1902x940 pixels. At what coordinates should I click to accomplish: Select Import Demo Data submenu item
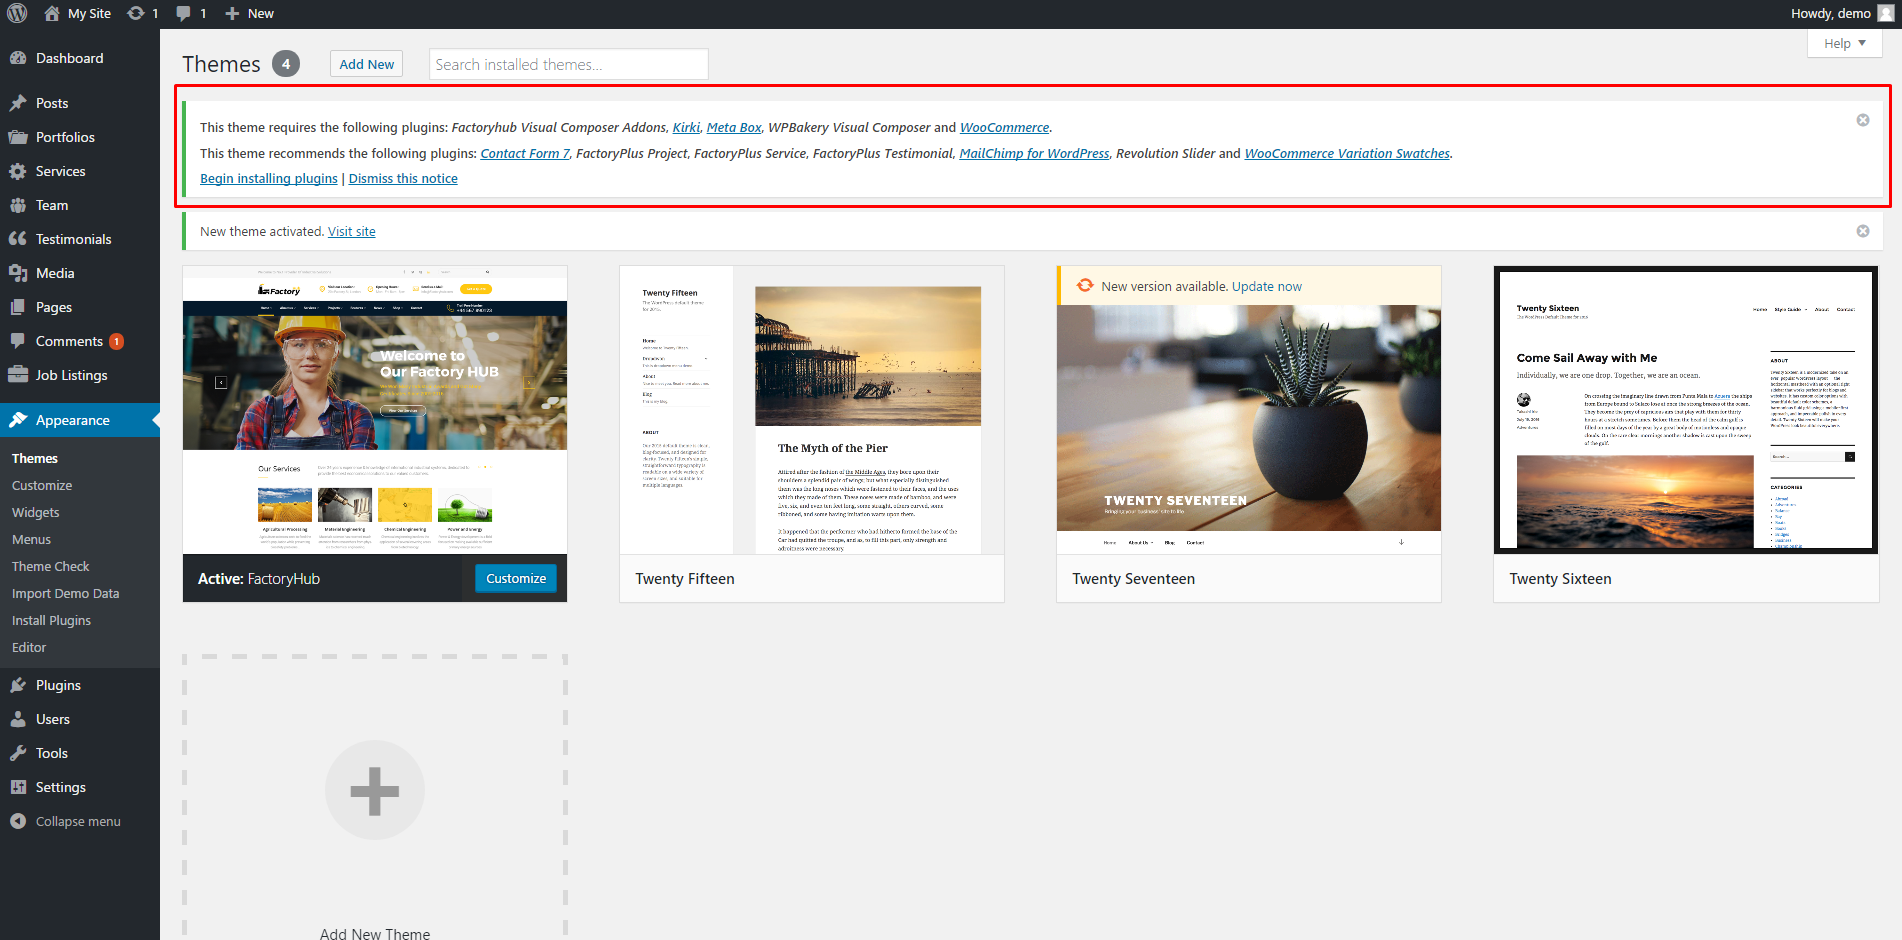65,593
